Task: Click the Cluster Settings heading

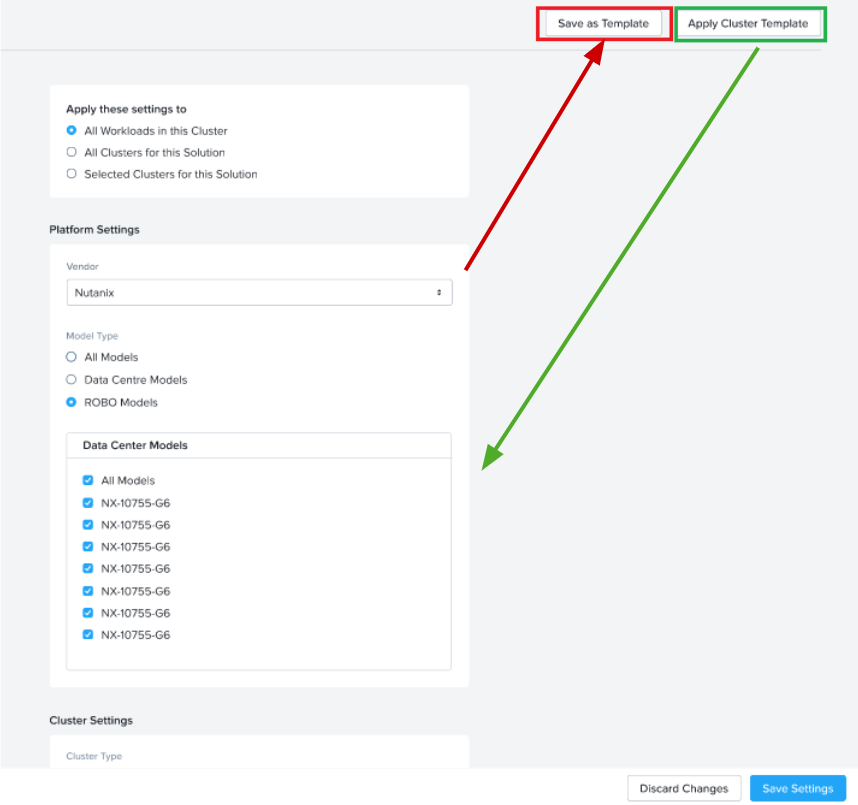Action: click(x=91, y=721)
